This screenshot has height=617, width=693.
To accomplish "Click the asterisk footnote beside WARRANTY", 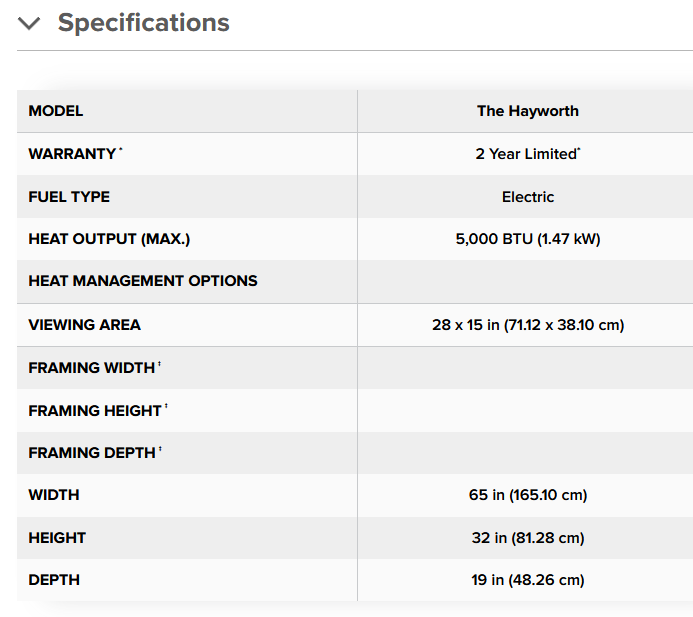I will coord(121,151).
